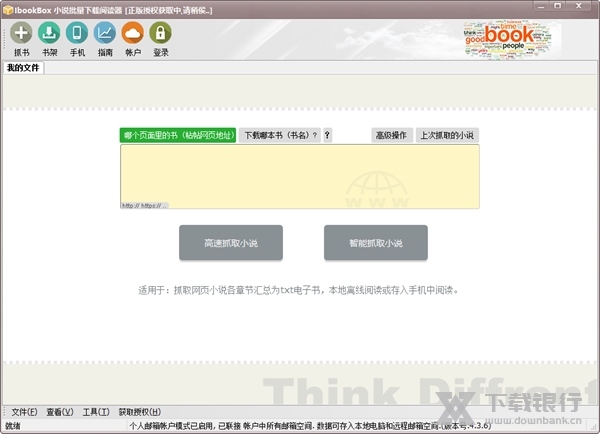The image size is (600, 434).
Task: Minimize the IbookBox window
Action: click(541, 6)
